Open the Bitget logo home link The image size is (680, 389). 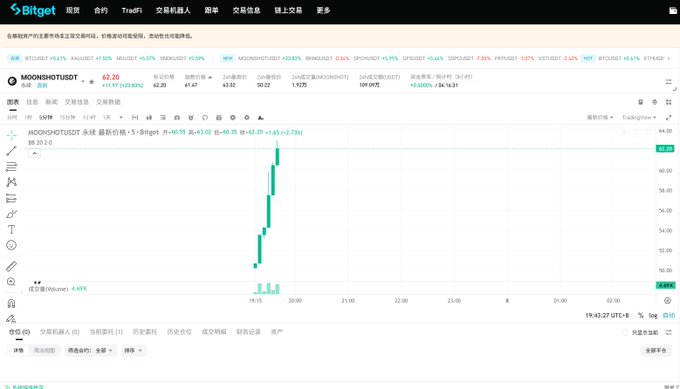click(33, 10)
